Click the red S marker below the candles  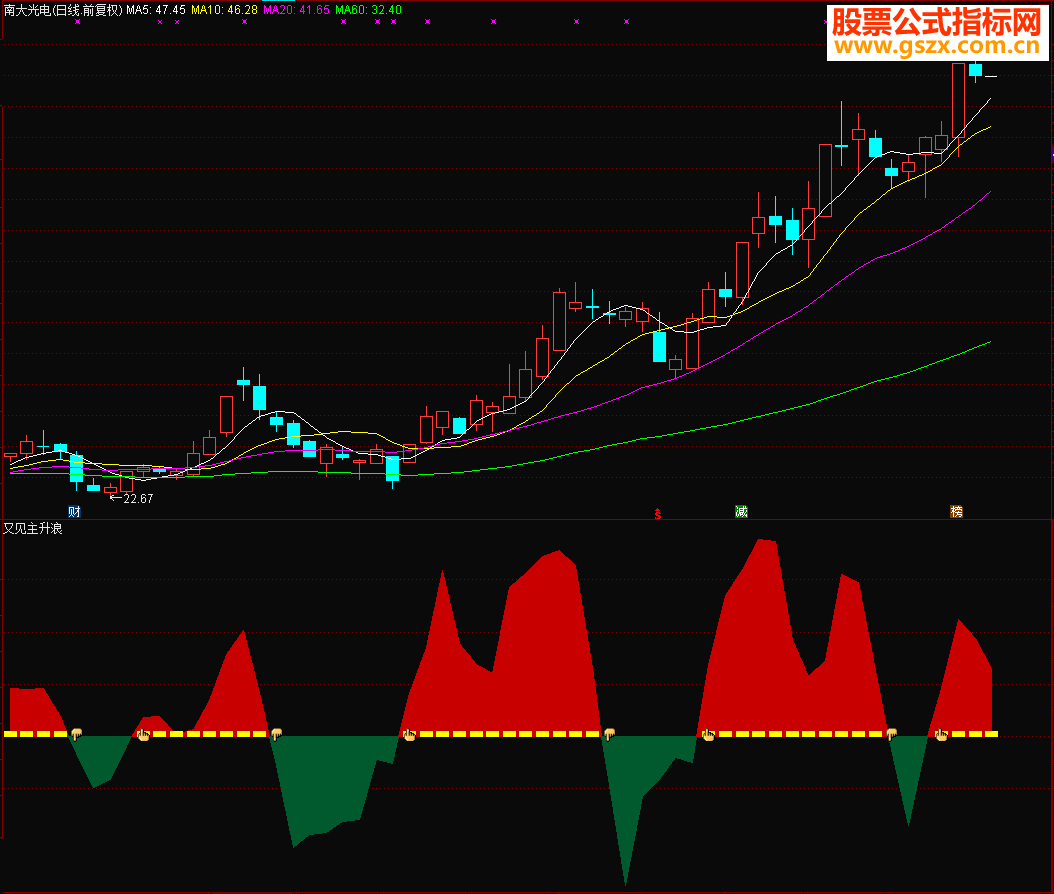[658, 514]
